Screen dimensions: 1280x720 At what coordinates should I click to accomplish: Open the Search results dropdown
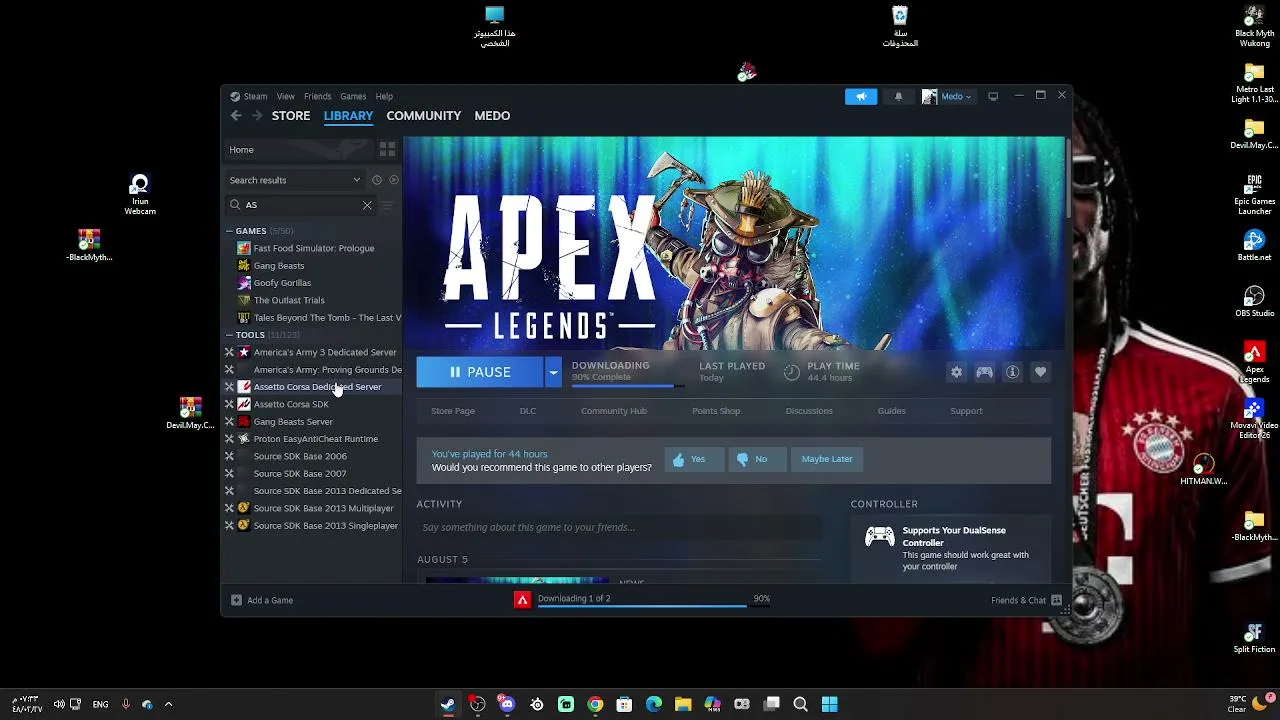click(x=295, y=180)
